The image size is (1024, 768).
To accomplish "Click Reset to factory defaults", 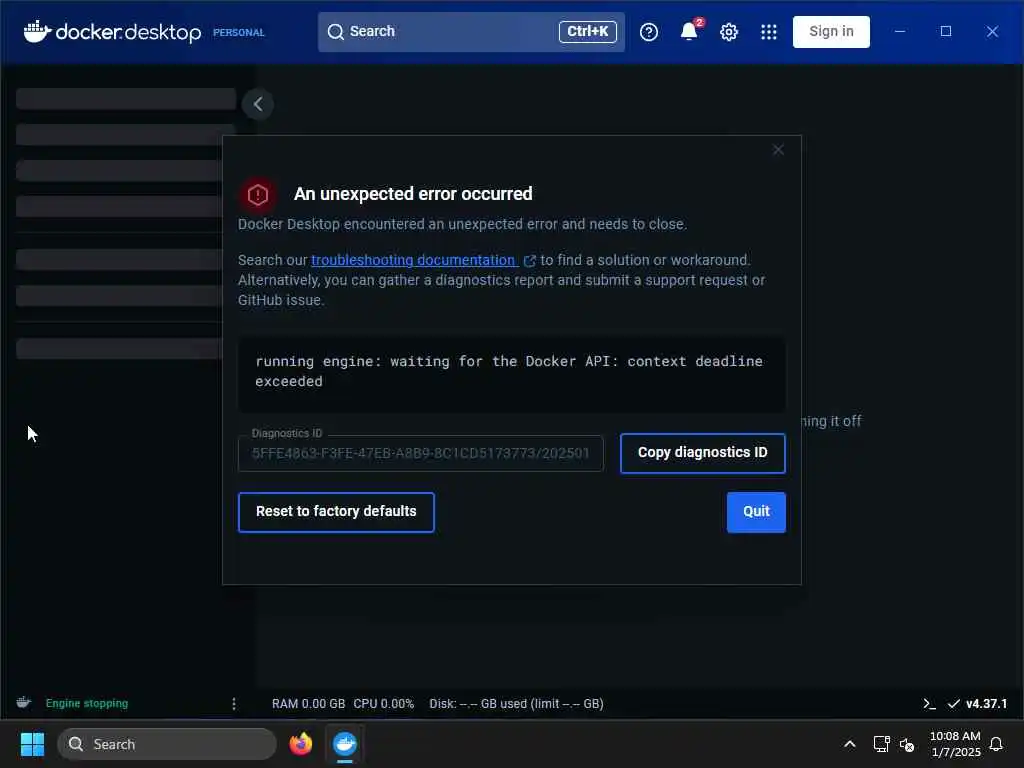I will point(336,511).
